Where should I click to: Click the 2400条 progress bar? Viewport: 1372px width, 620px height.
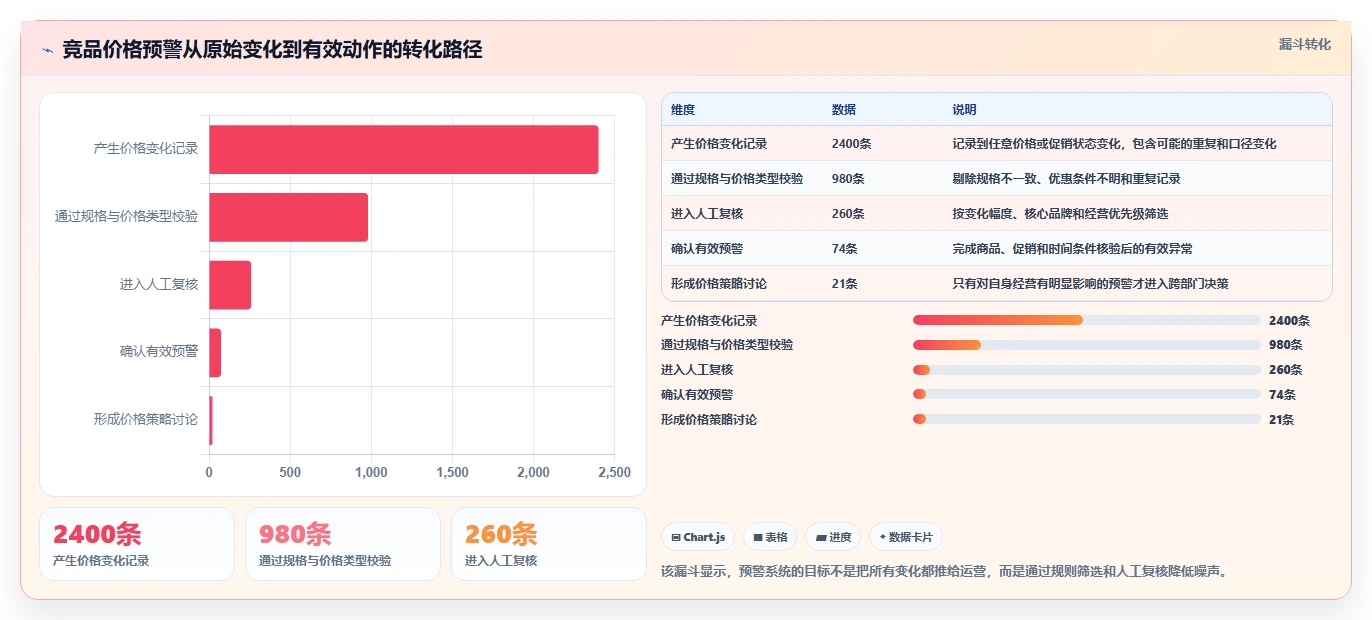click(x=1086, y=320)
